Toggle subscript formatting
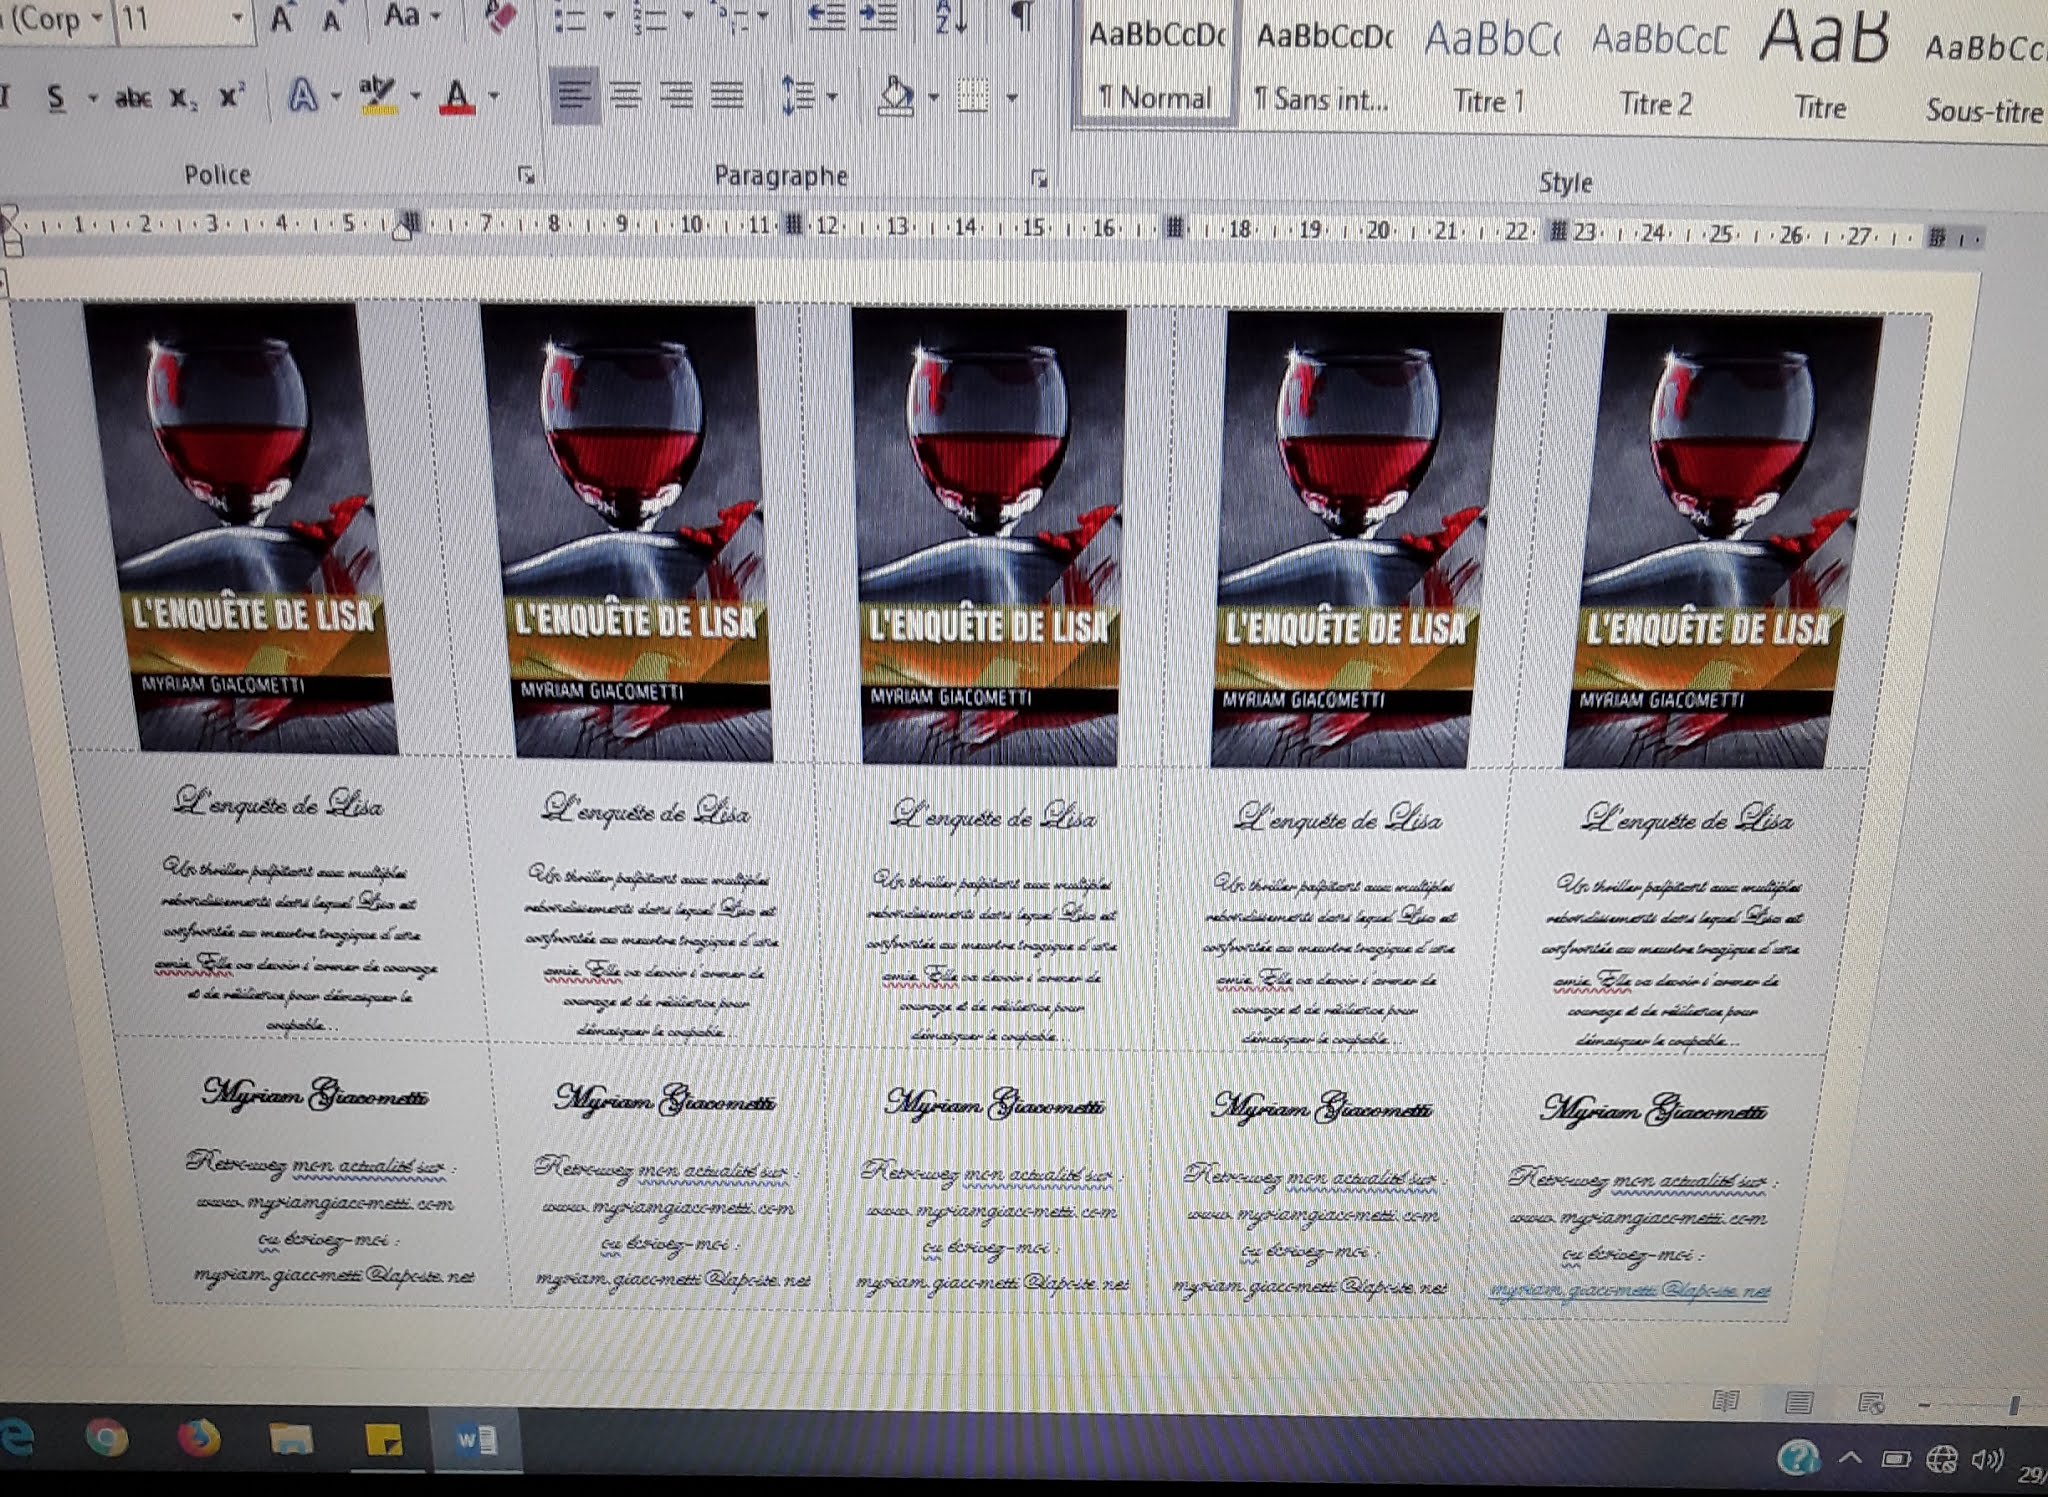 182,97
